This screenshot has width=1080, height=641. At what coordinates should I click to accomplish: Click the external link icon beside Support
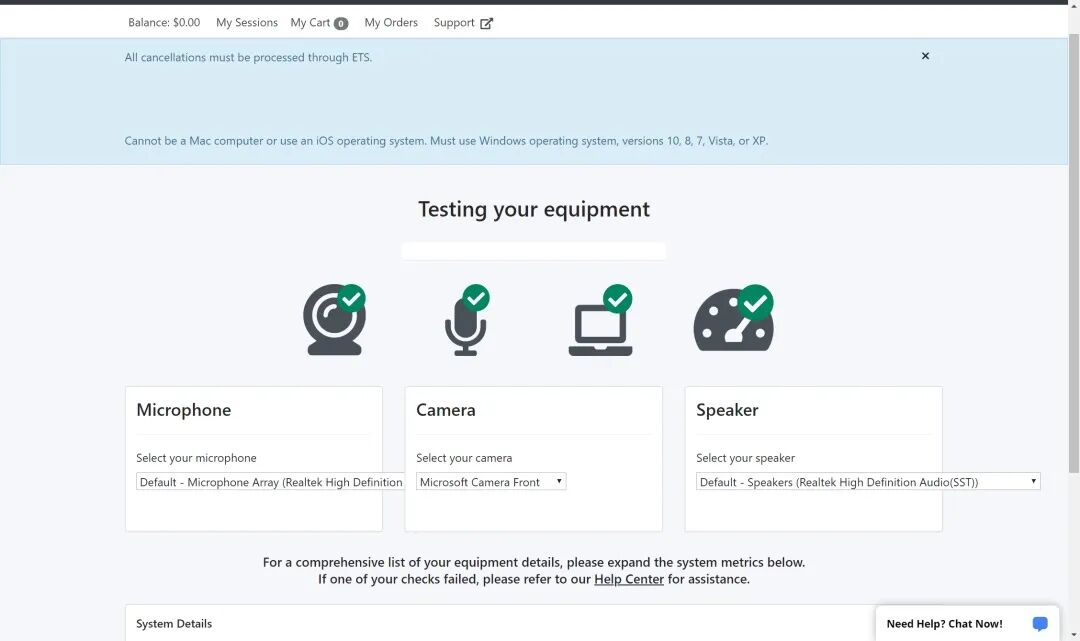(486, 23)
